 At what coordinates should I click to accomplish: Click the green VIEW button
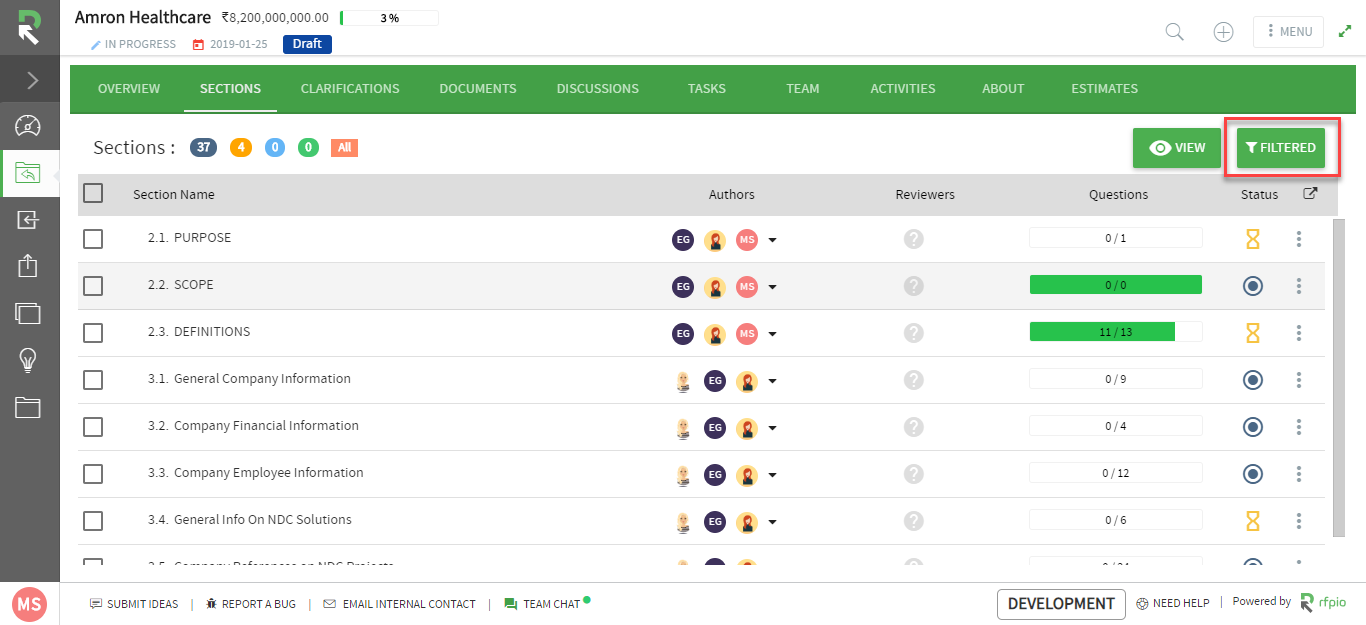click(x=1177, y=148)
